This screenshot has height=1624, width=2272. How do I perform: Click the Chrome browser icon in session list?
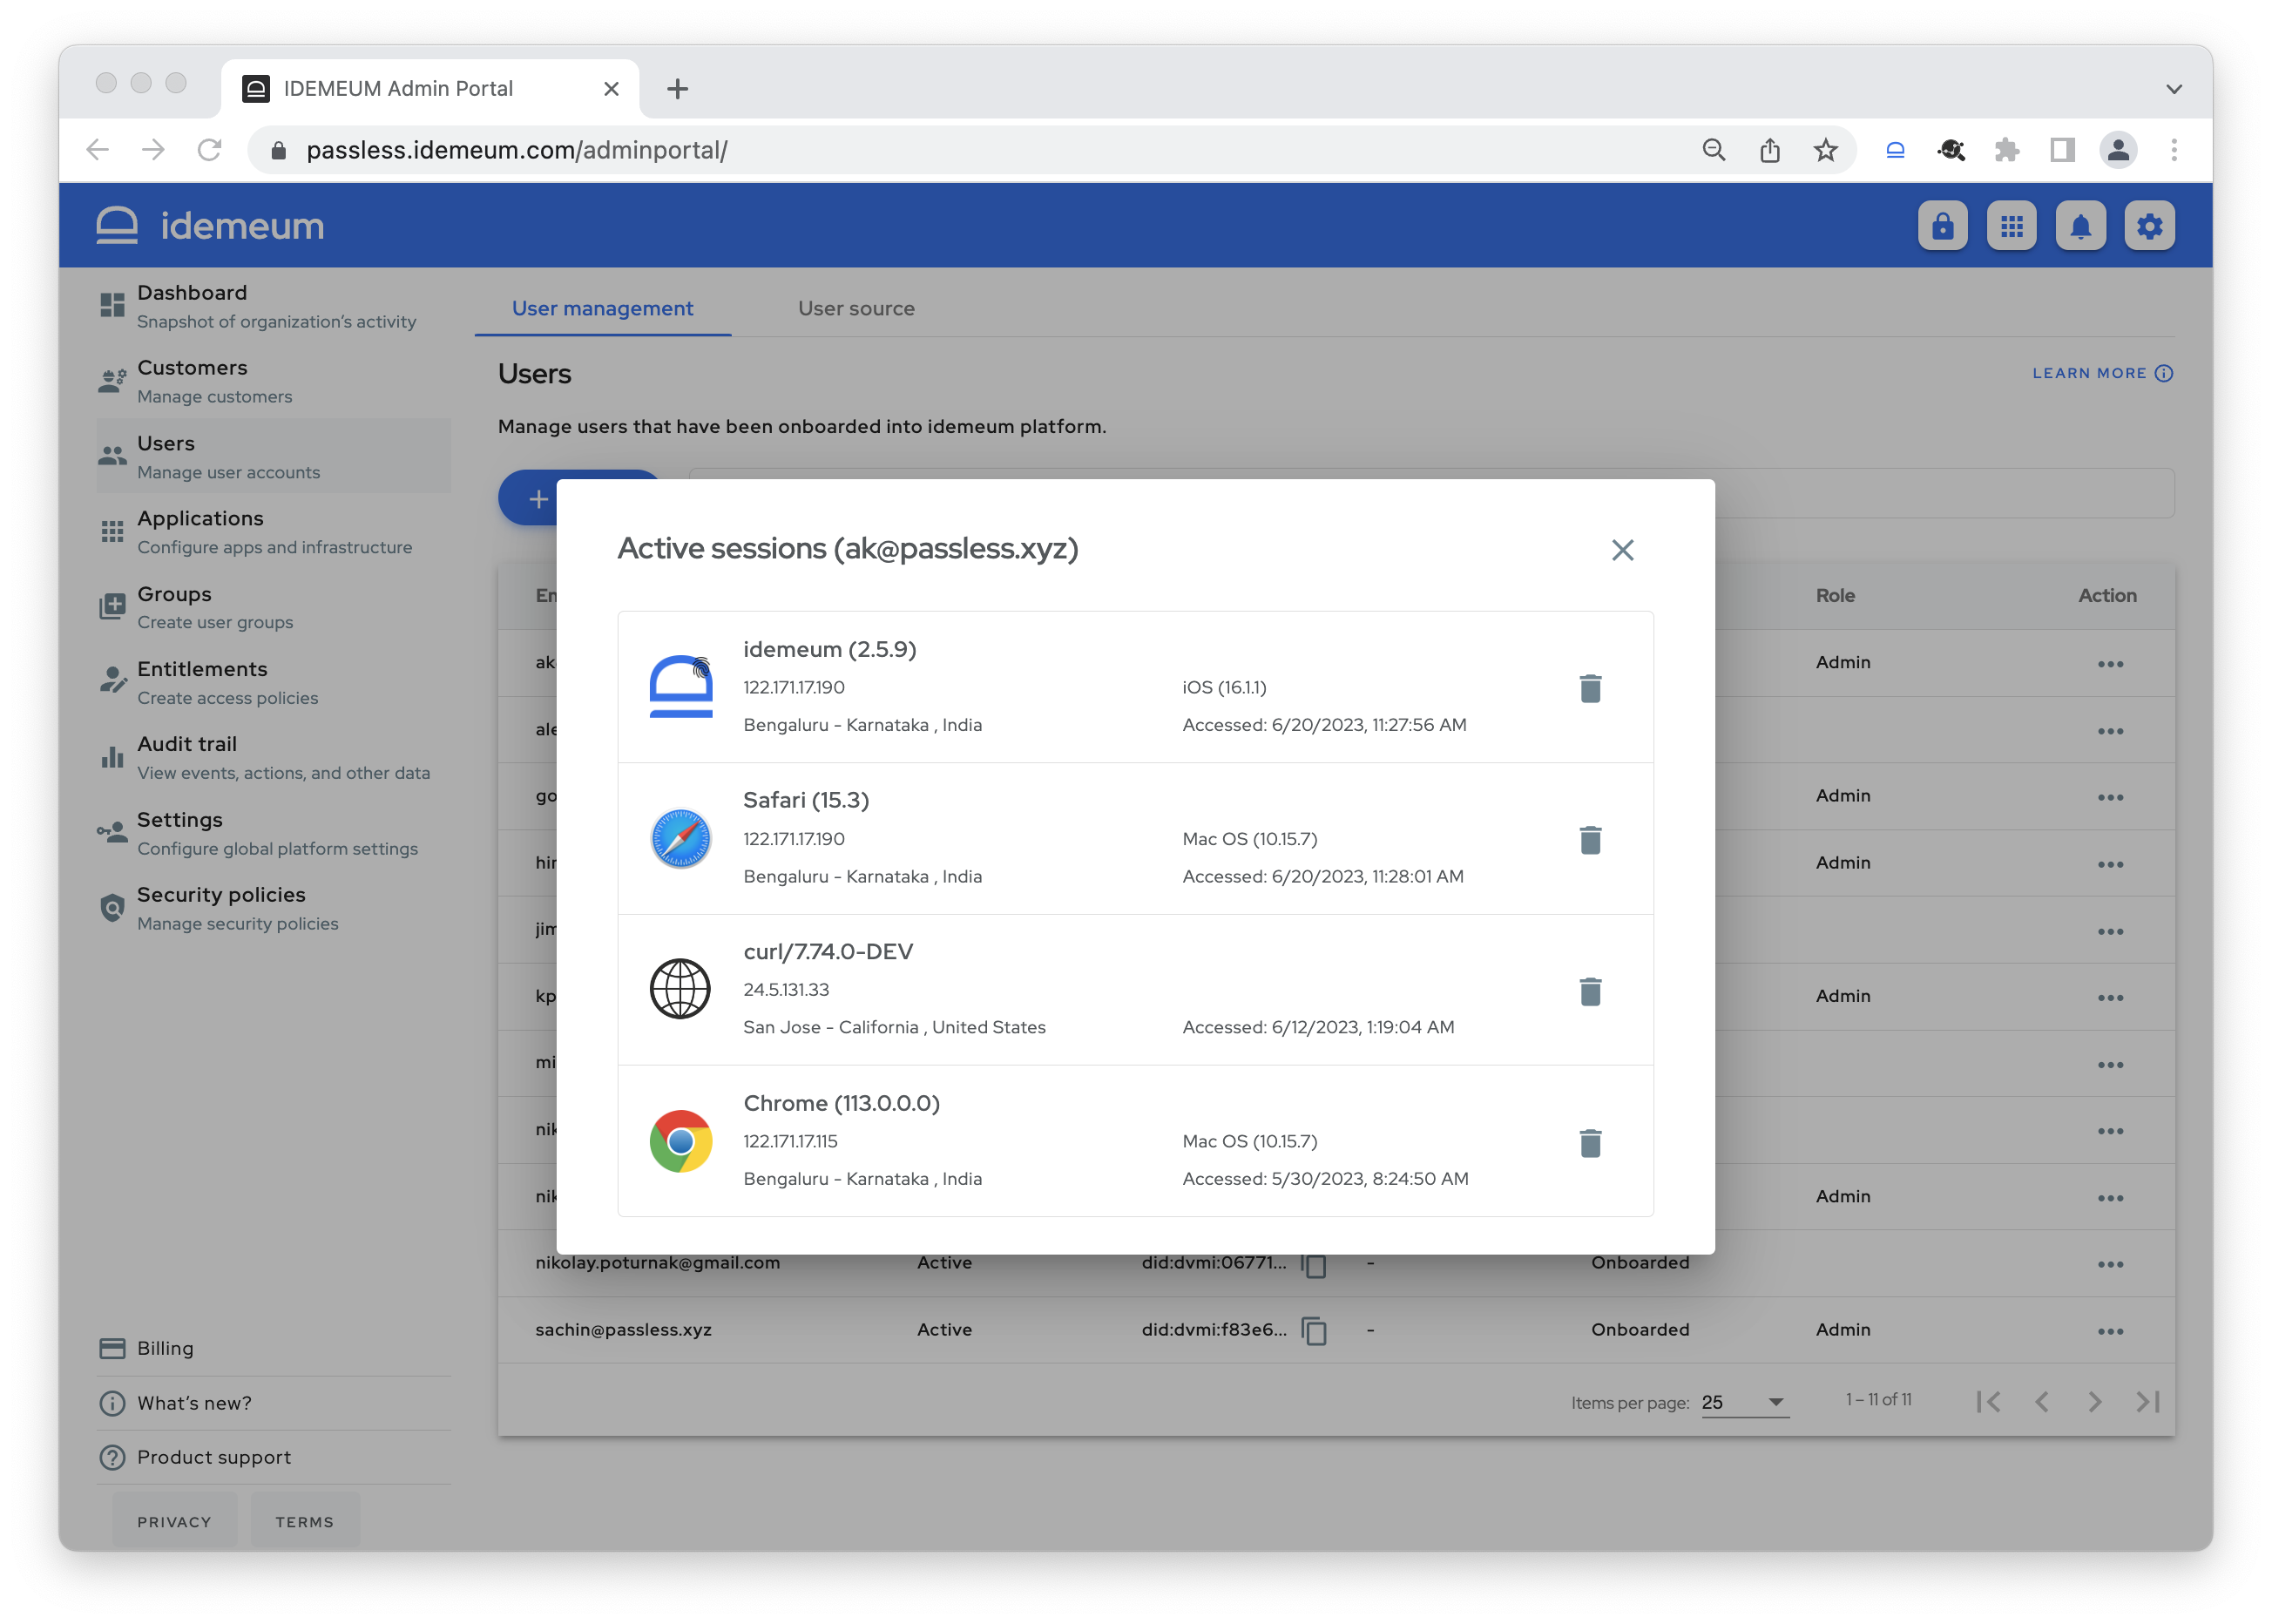tap(680, 1141)
